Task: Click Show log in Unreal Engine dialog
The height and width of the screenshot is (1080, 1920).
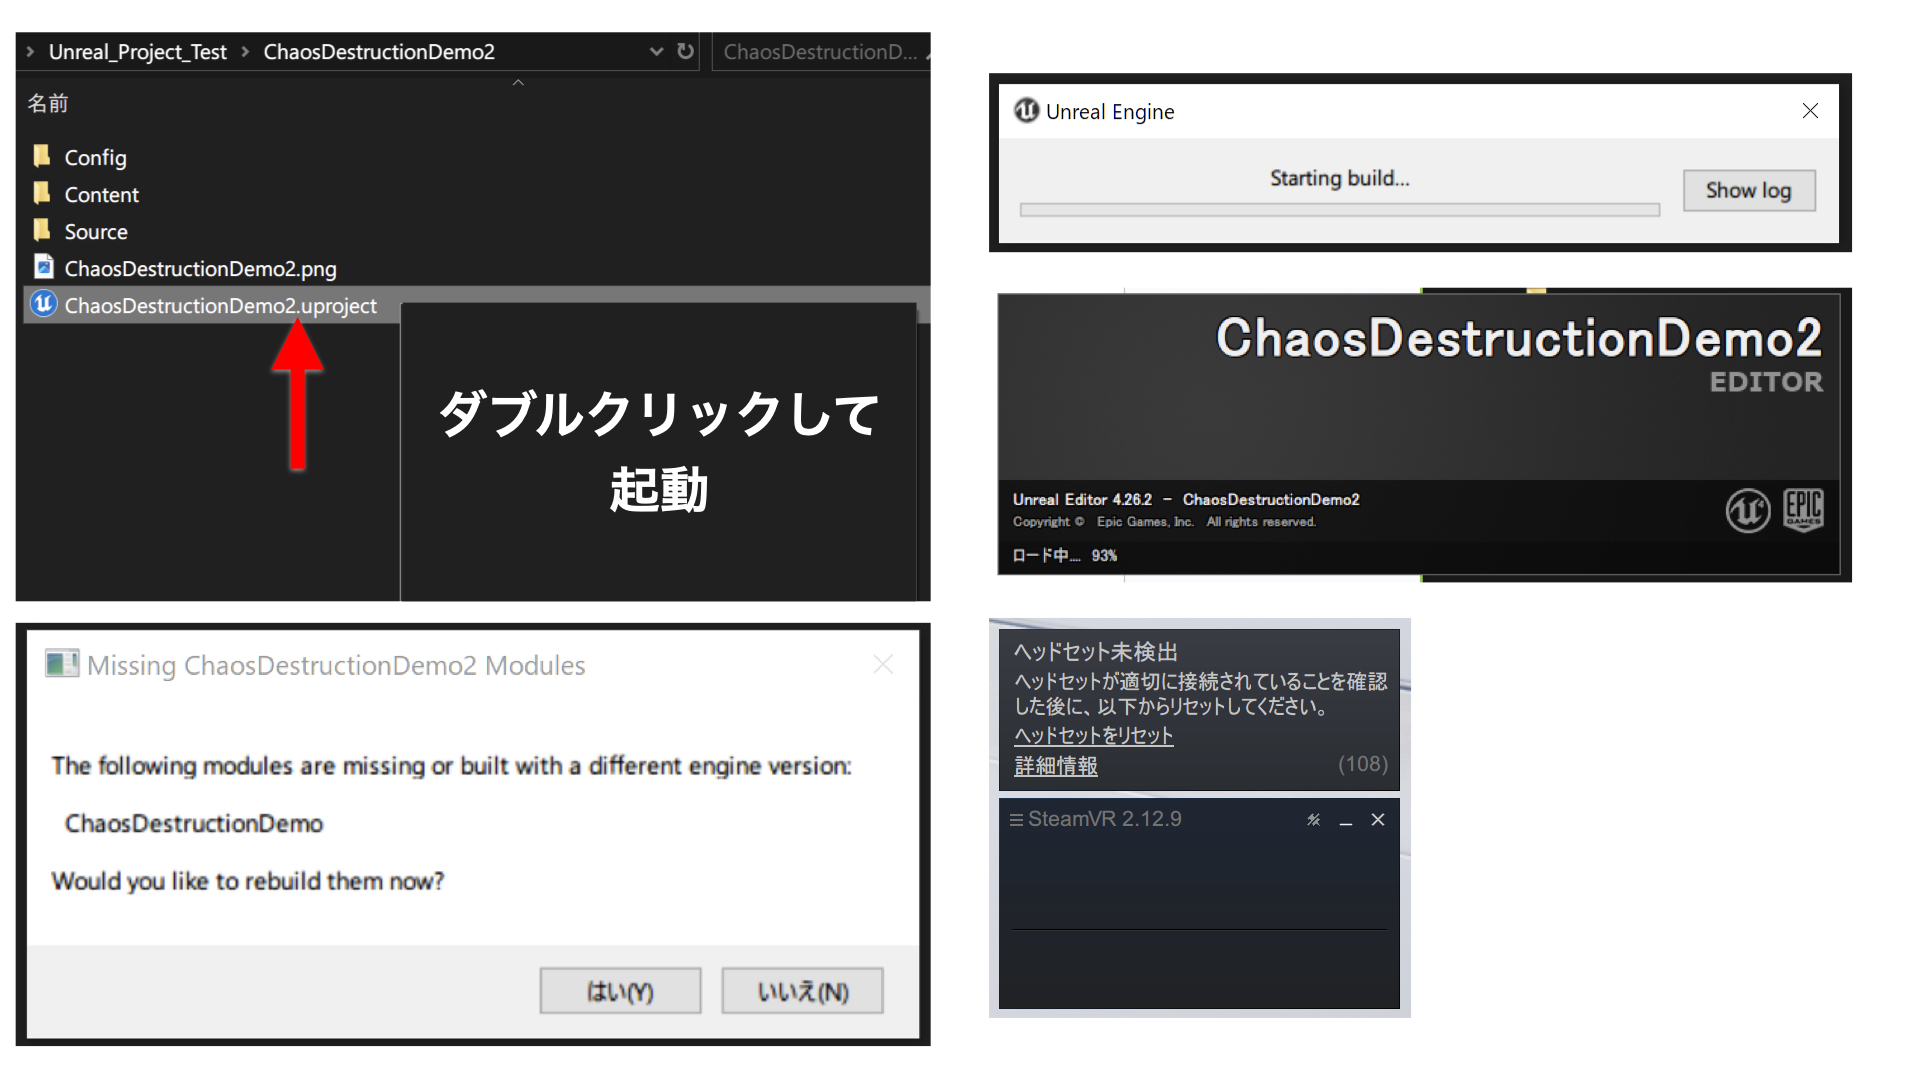Action: pyautogui.click(x=1749, y=191)
